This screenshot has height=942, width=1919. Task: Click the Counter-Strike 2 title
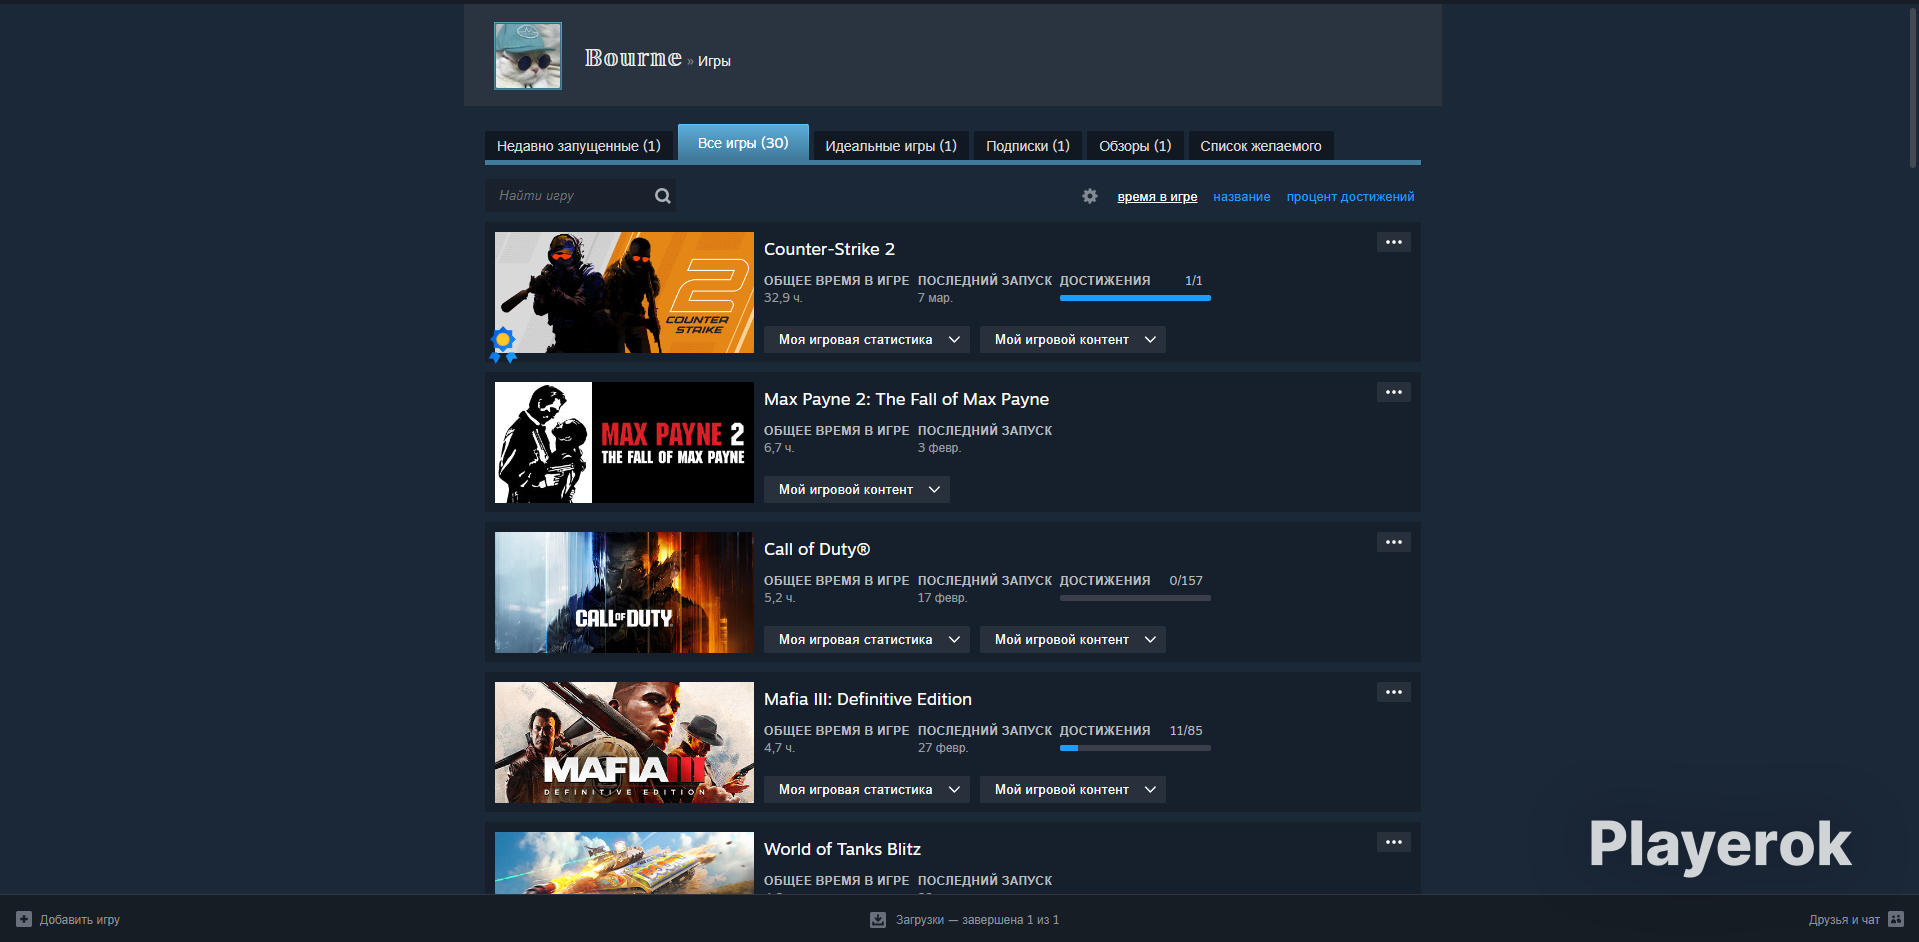pos(829,249)
